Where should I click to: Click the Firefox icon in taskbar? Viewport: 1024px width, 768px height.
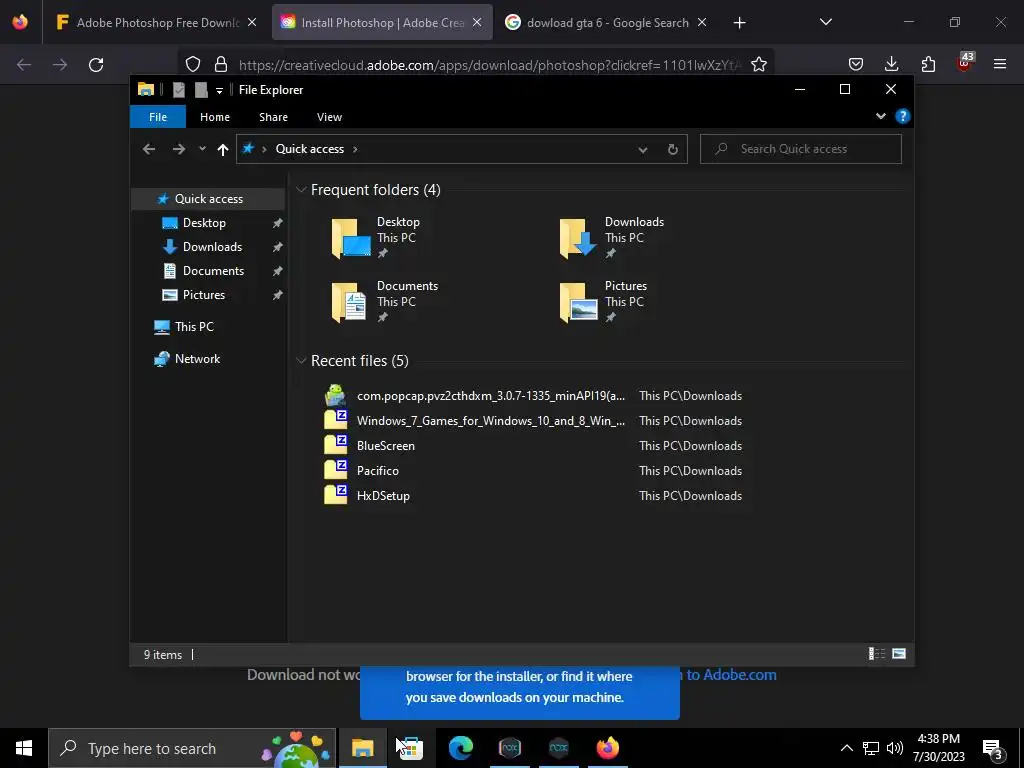tap(607, 748)
